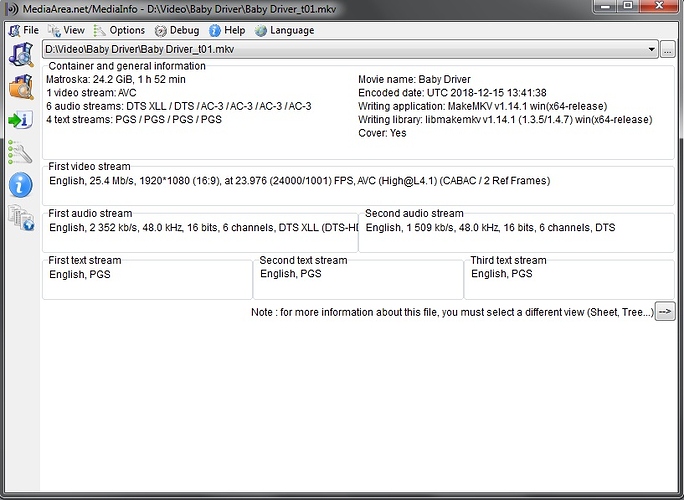The height and width of the screenshot is (500, 684).
Task: Select the '4 text streams' line
Action: 134,120
